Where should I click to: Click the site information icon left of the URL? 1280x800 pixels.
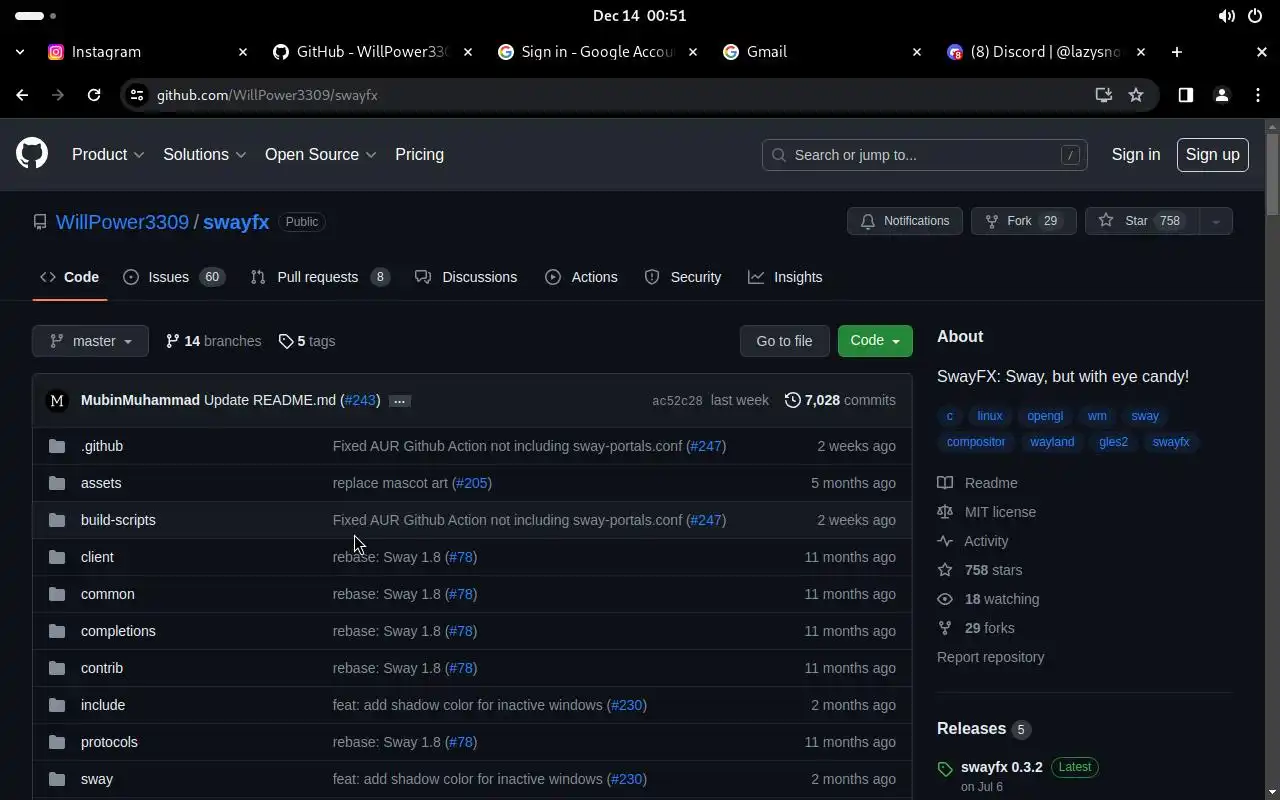[138, 95]
